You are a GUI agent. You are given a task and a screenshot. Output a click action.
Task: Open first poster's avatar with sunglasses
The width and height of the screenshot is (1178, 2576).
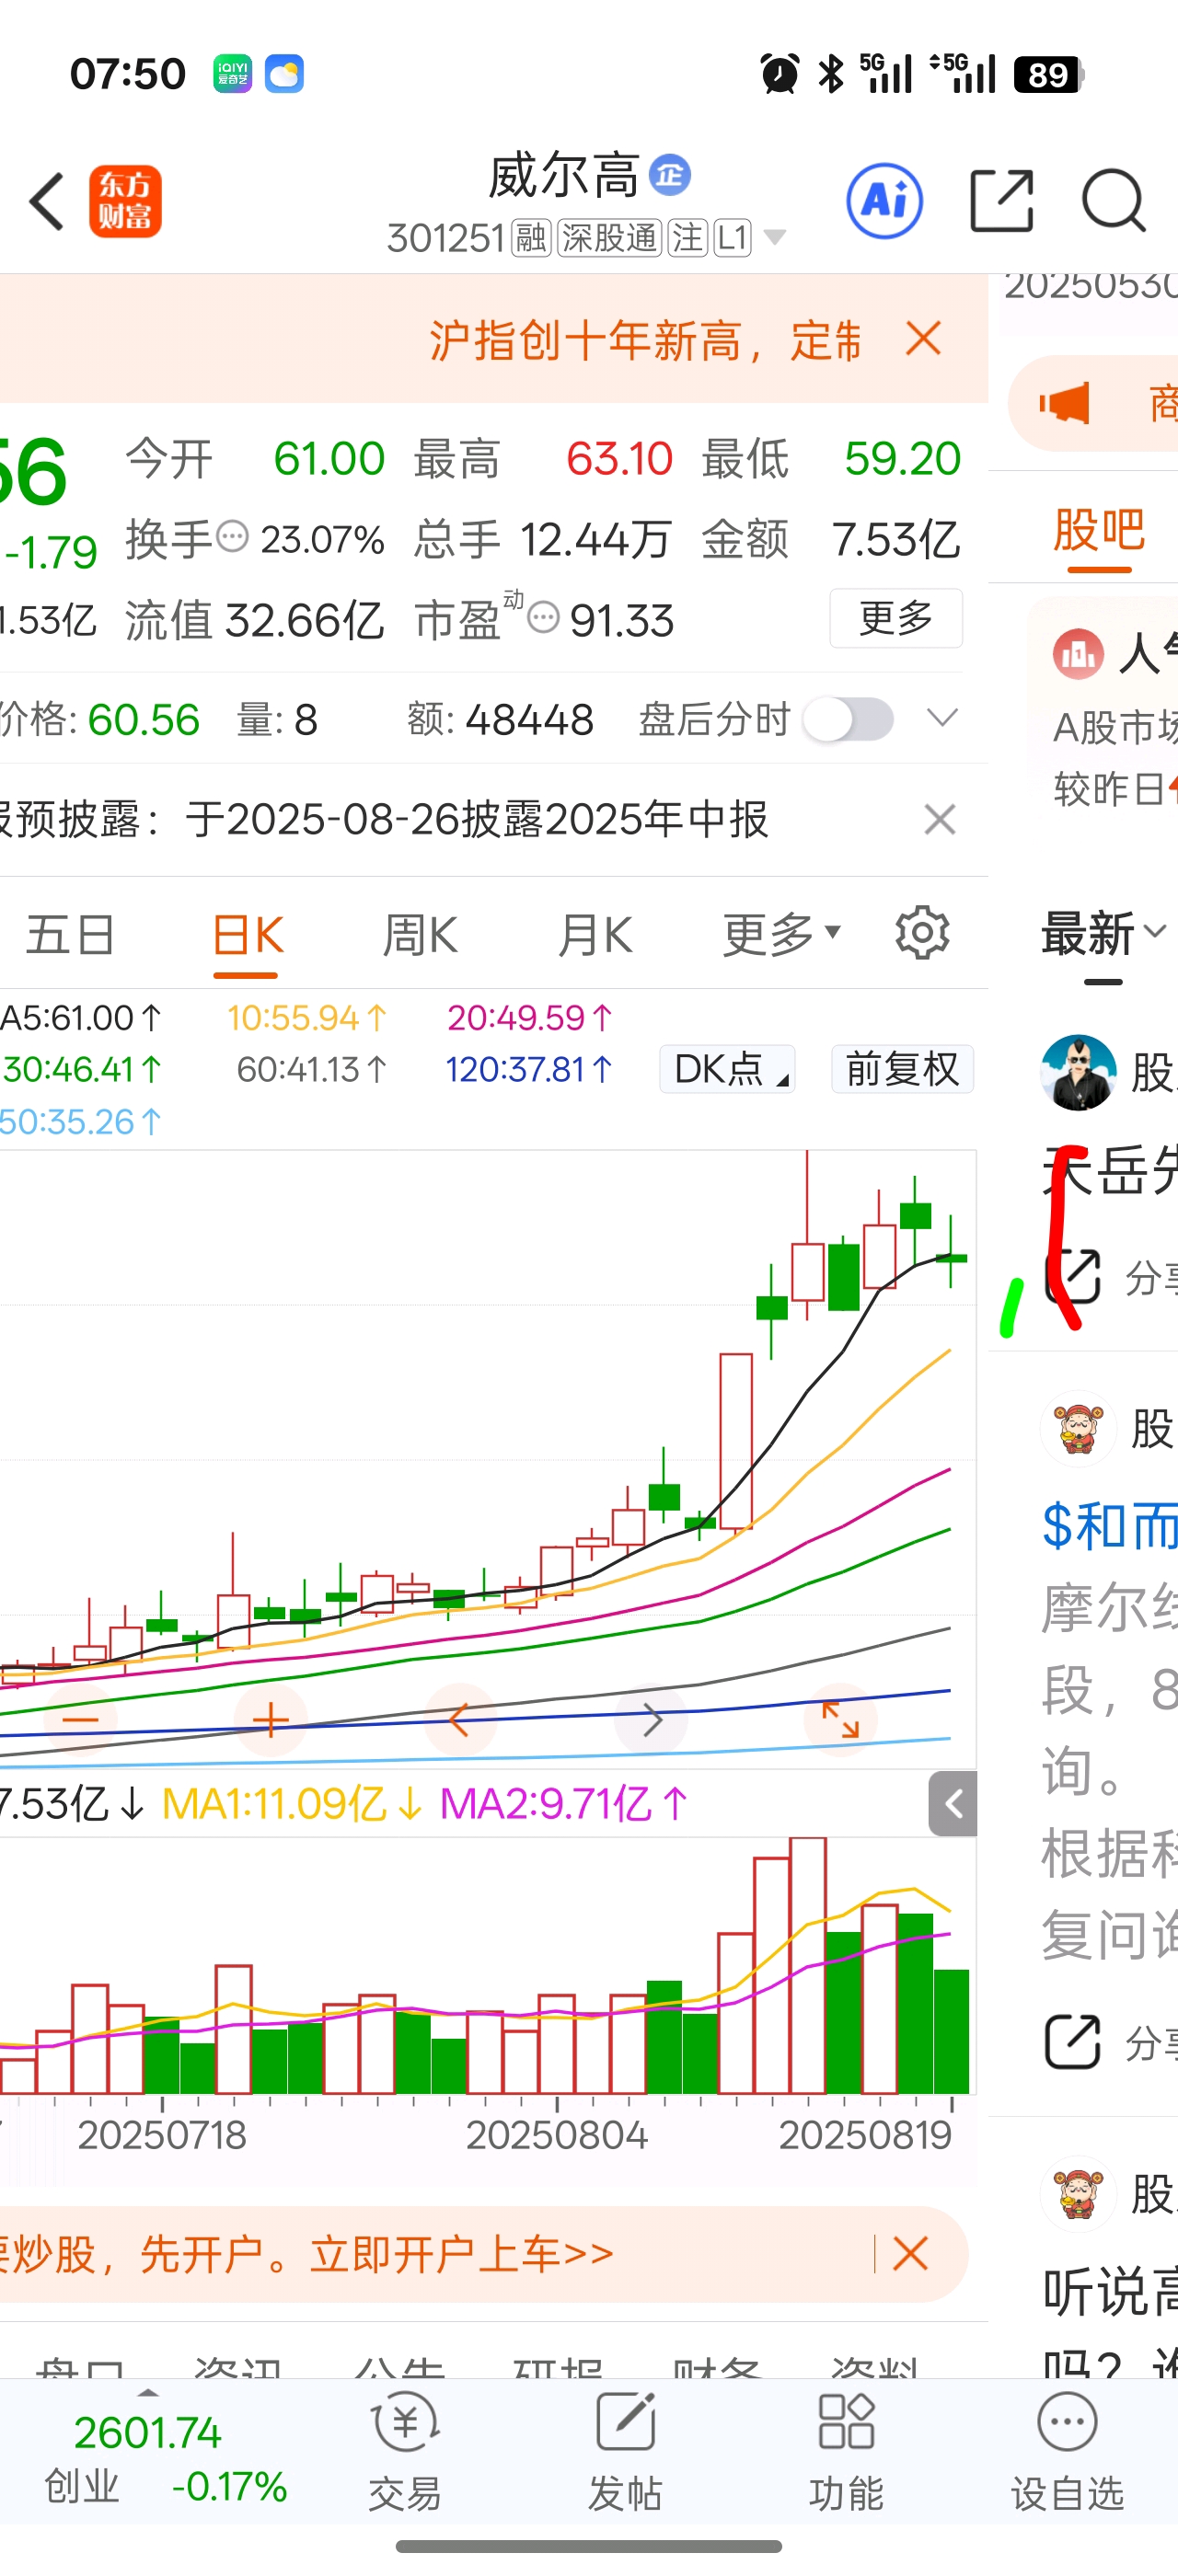point(1078,1072)
